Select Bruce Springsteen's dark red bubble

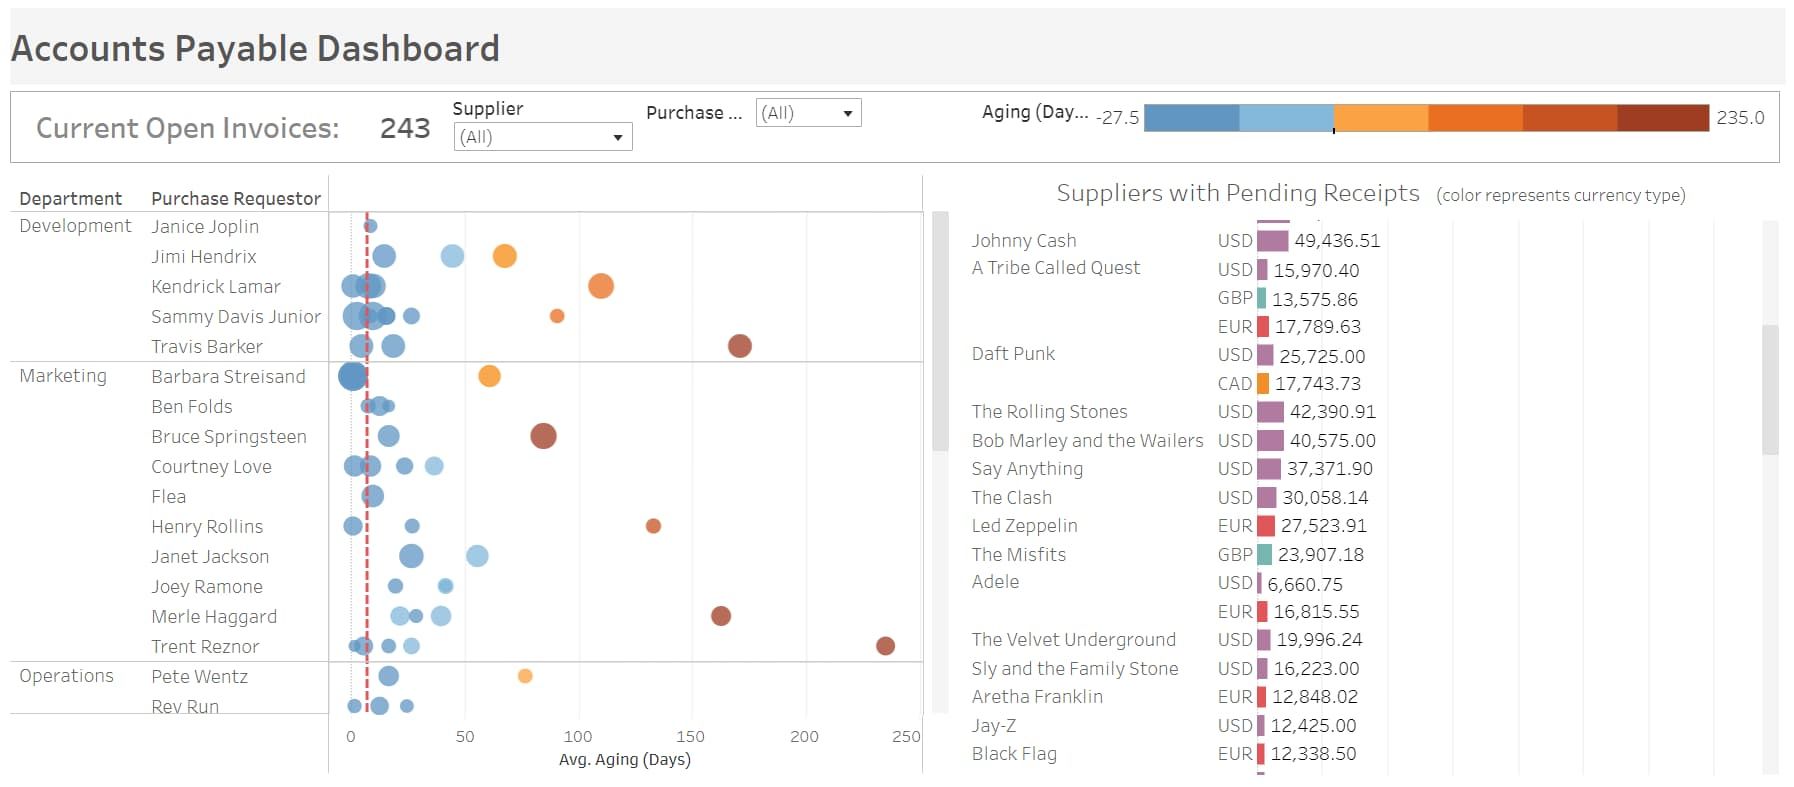click(x=543, y=436)
